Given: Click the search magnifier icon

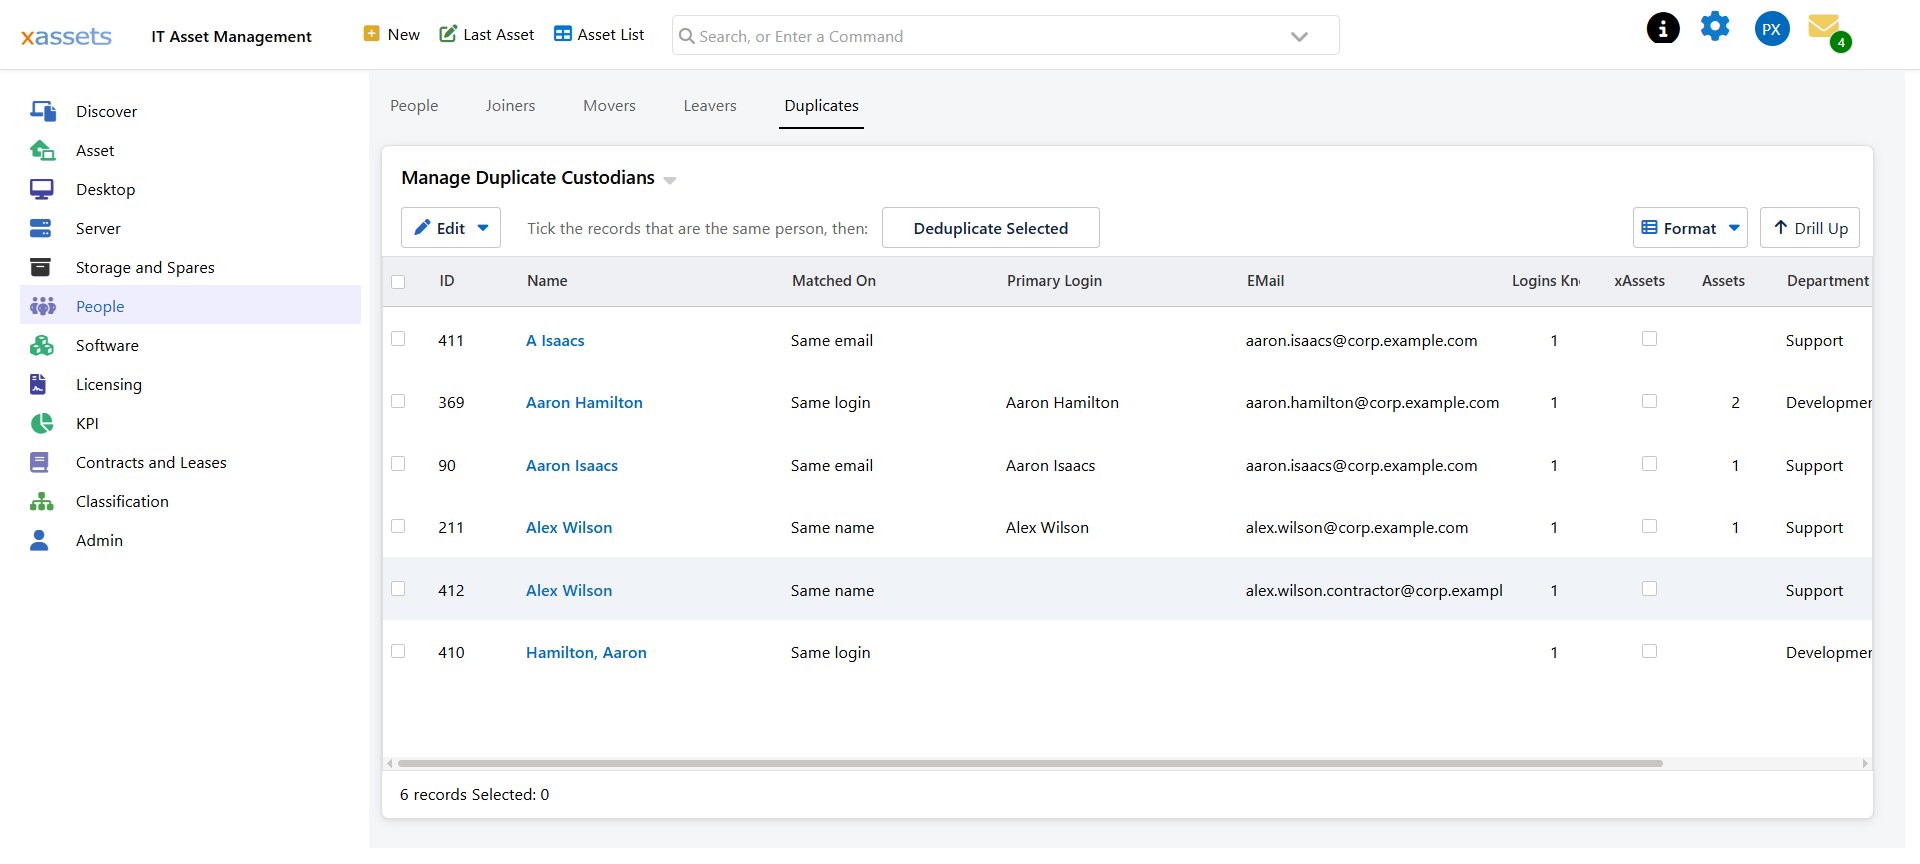Looking at the screenshot, I should pyautogui.click(x=687, y=36).
